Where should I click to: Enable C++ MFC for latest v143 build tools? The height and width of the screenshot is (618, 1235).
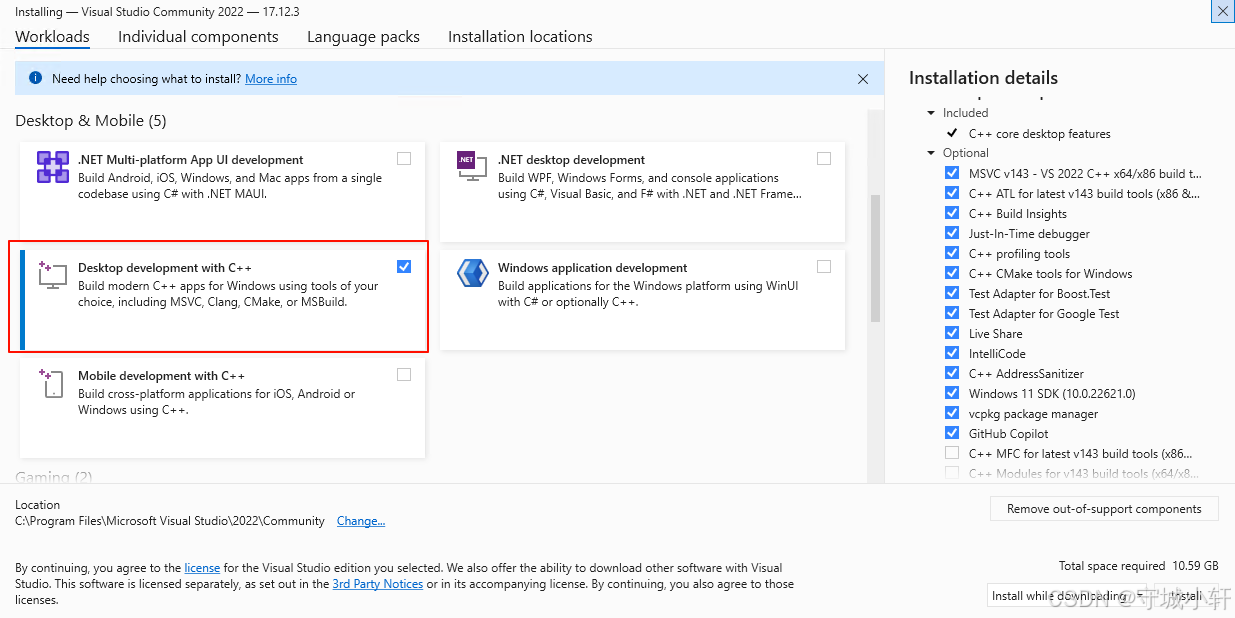click(x=952, y=453)
